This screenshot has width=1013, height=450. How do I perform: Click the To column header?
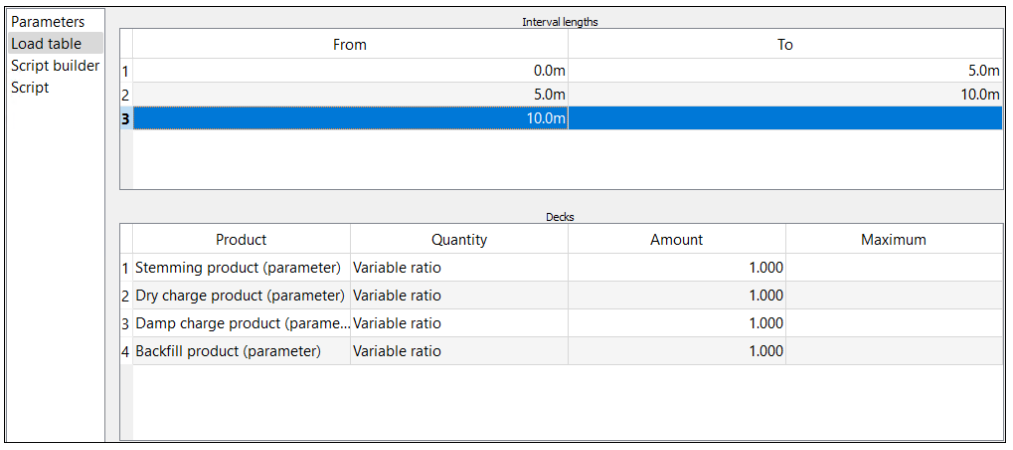(785, 44)
